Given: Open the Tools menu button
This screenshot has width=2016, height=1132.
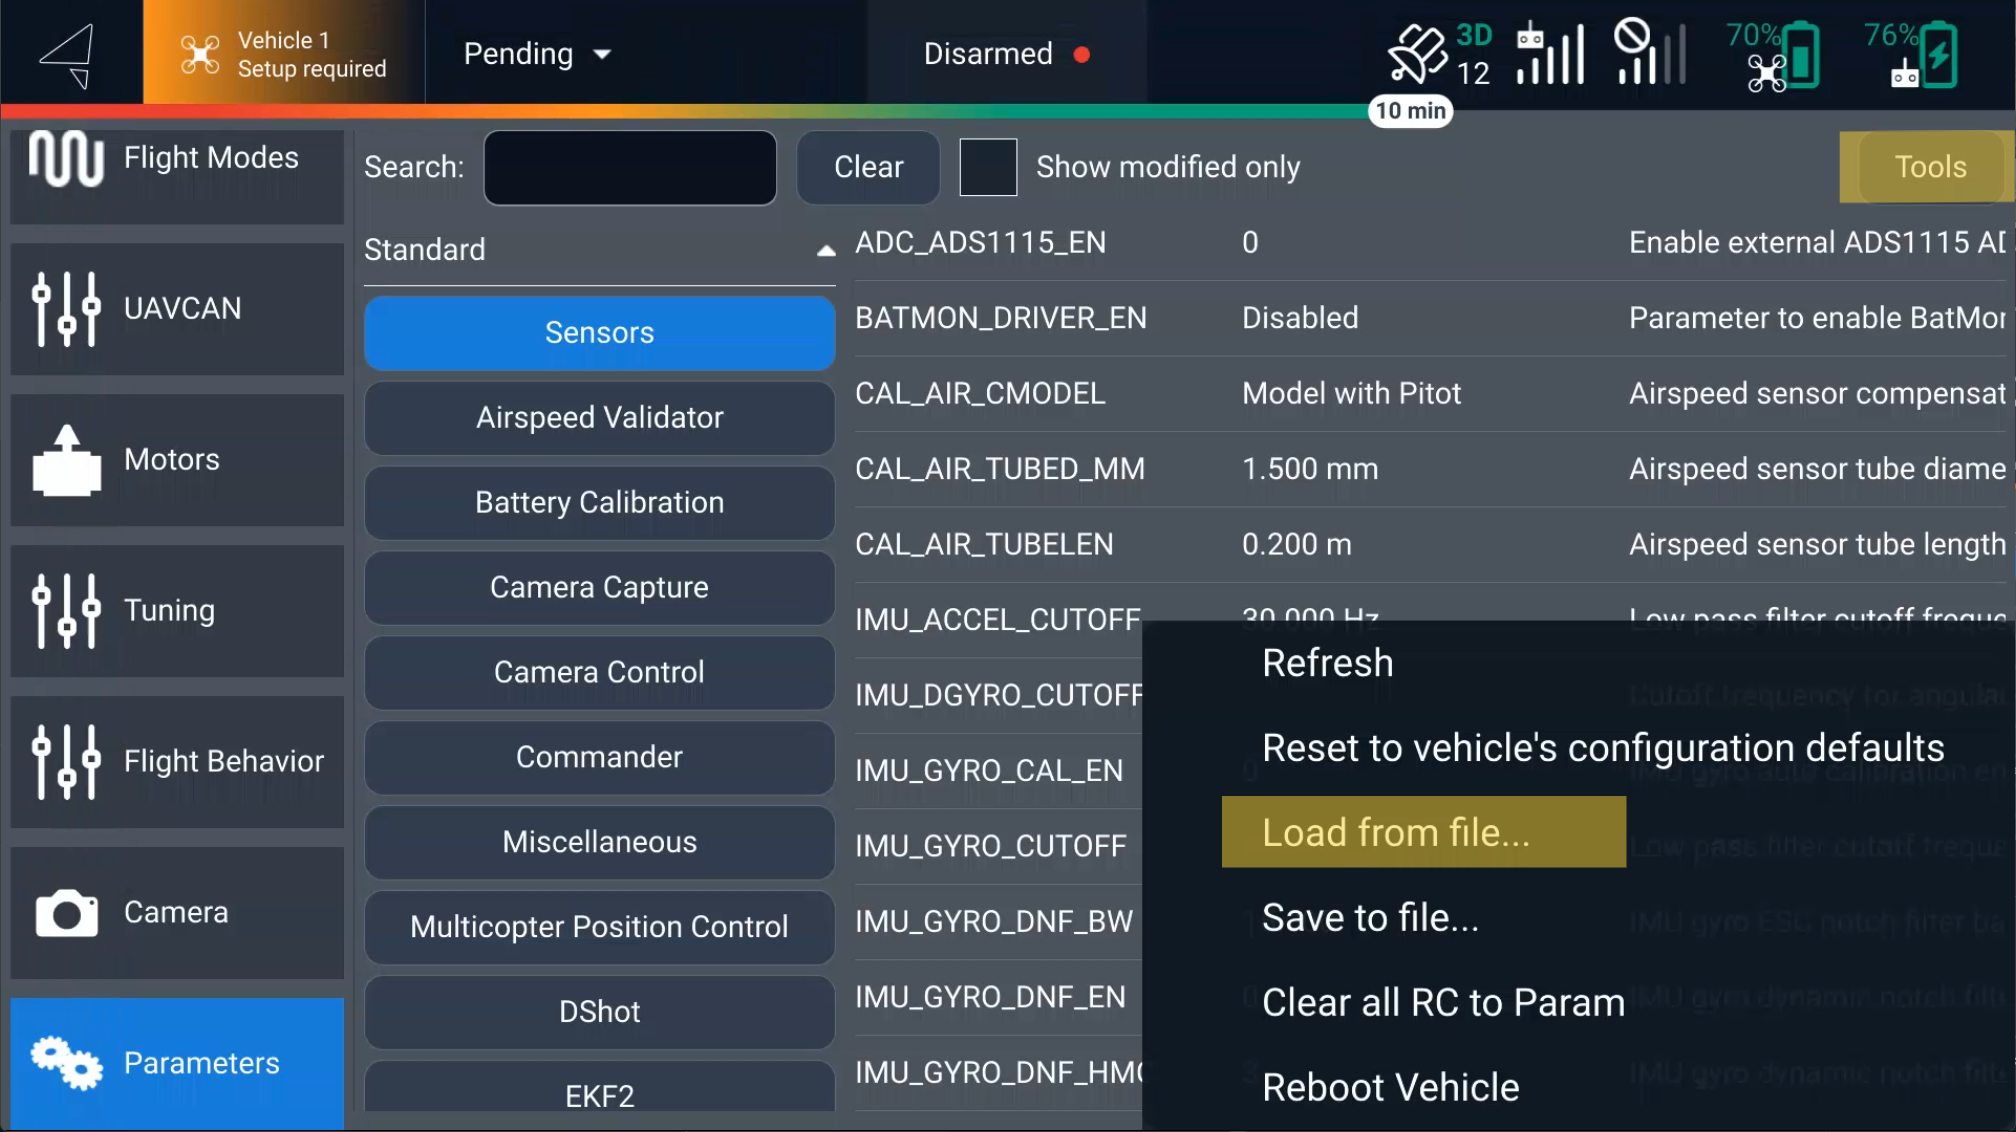Looking at the screenshot, I should point(1929,167).
